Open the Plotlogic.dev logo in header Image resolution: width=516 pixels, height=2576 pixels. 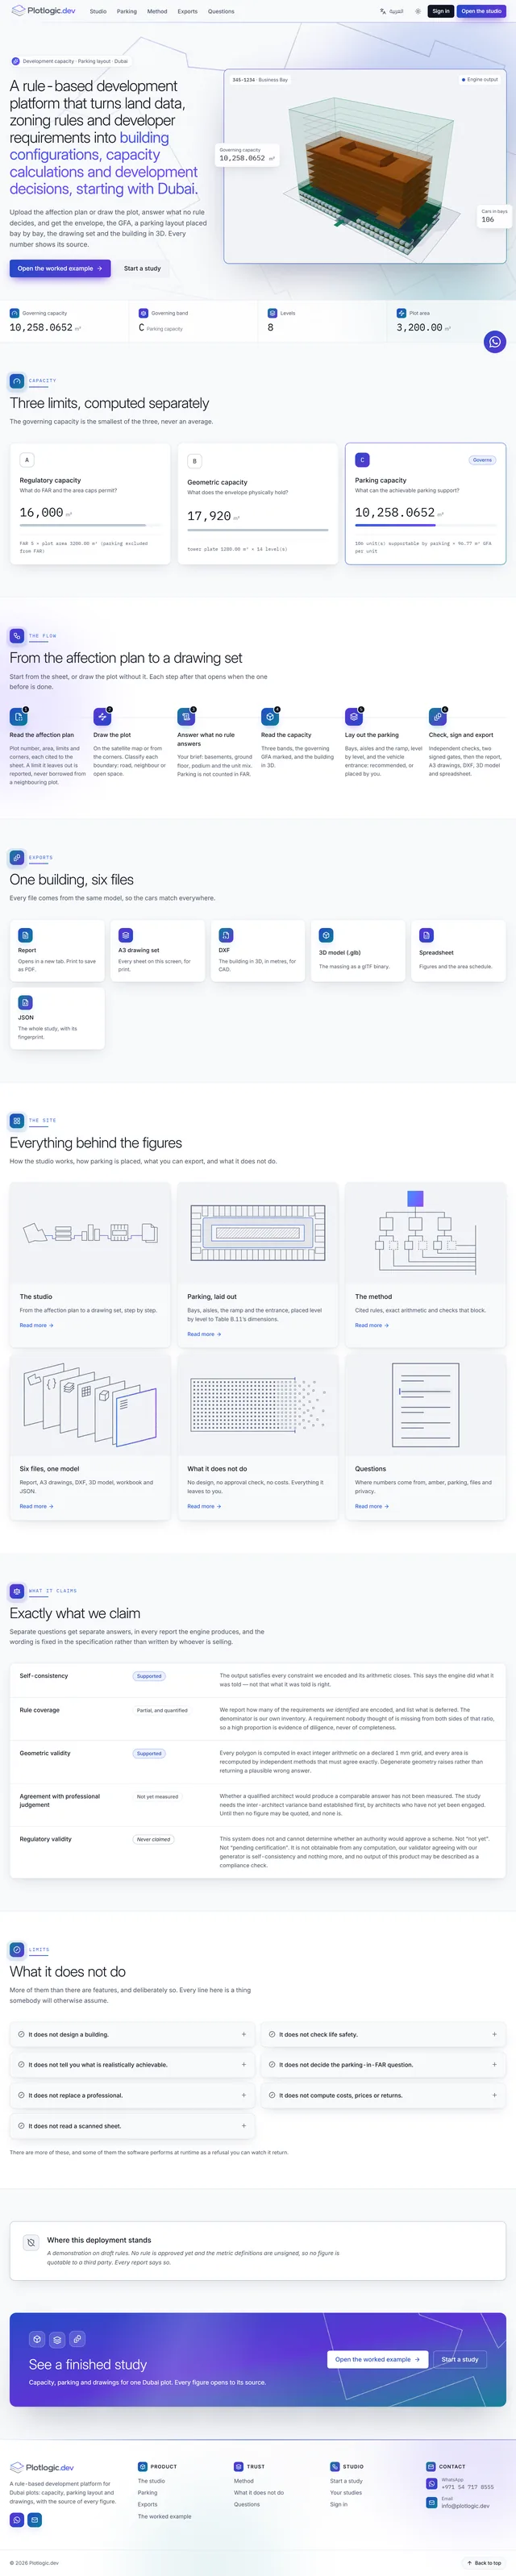pyautogui.click(x=42, y=11)
